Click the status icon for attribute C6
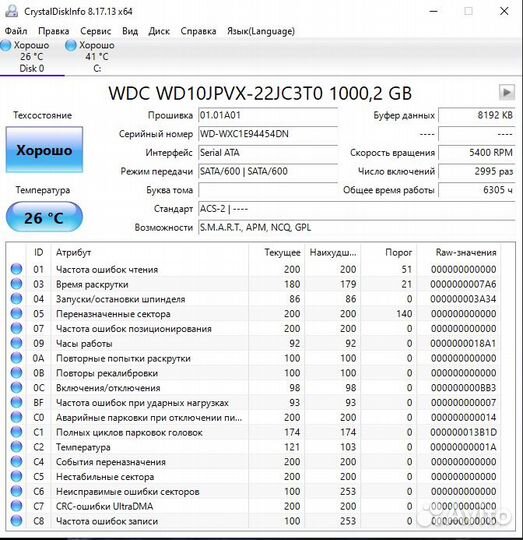The image size is (523, 540). (16, 491)
